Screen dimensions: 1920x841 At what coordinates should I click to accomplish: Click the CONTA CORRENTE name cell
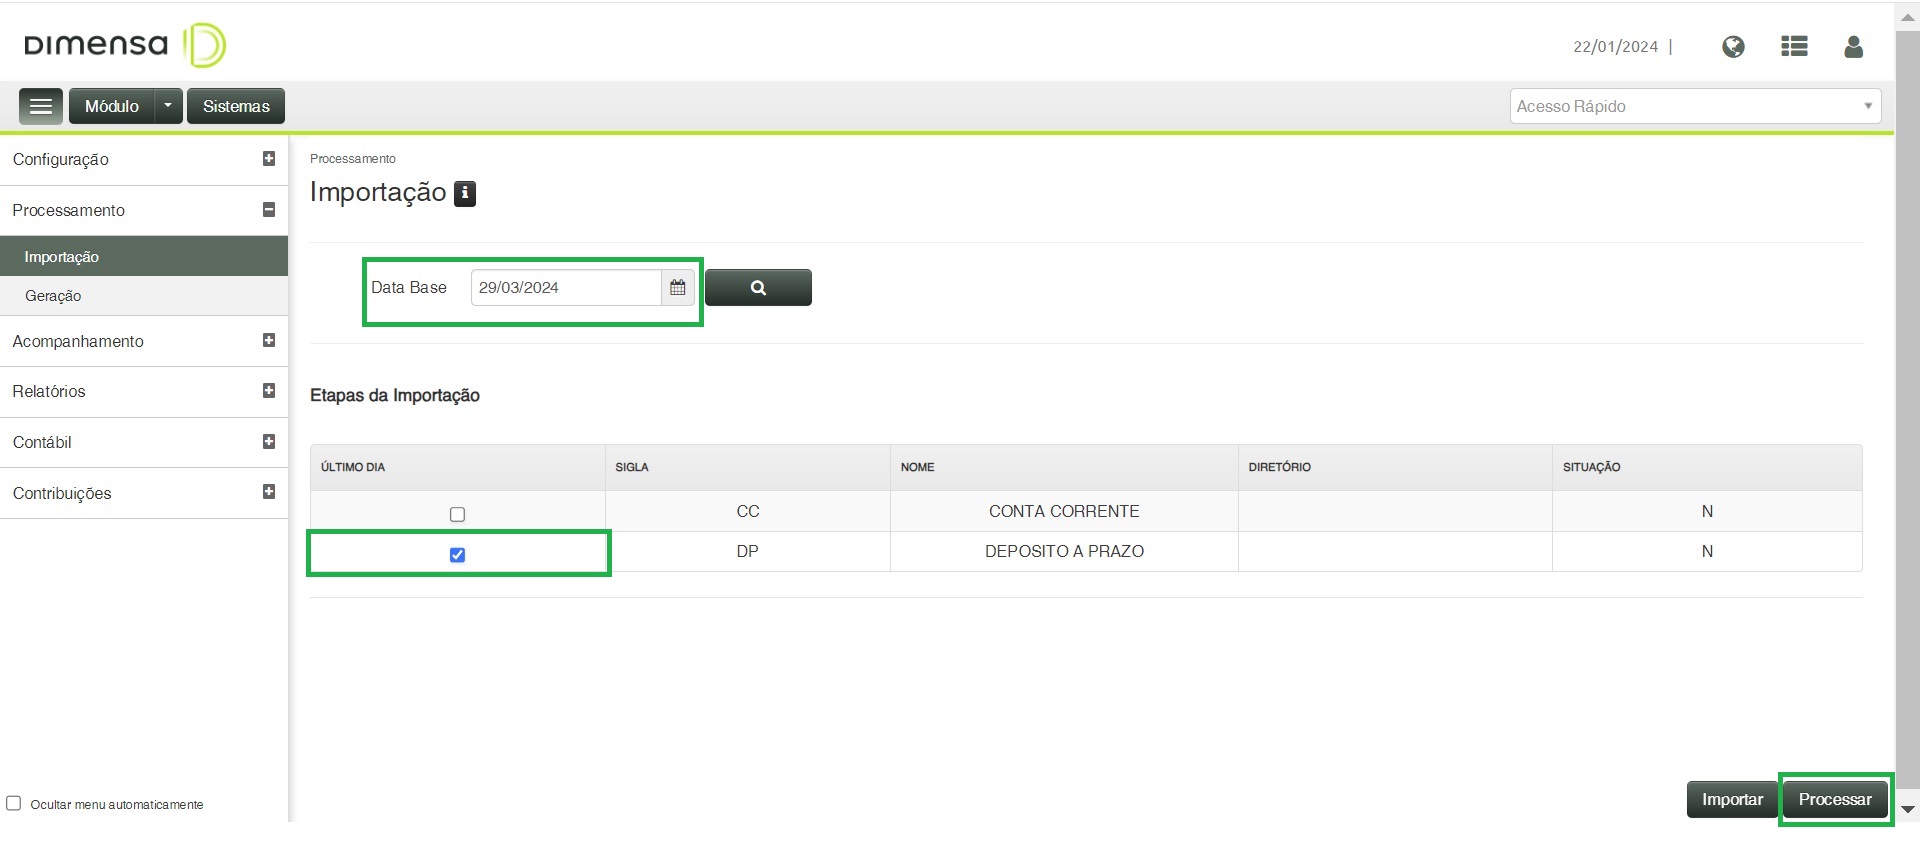(x=1064, y=511)
